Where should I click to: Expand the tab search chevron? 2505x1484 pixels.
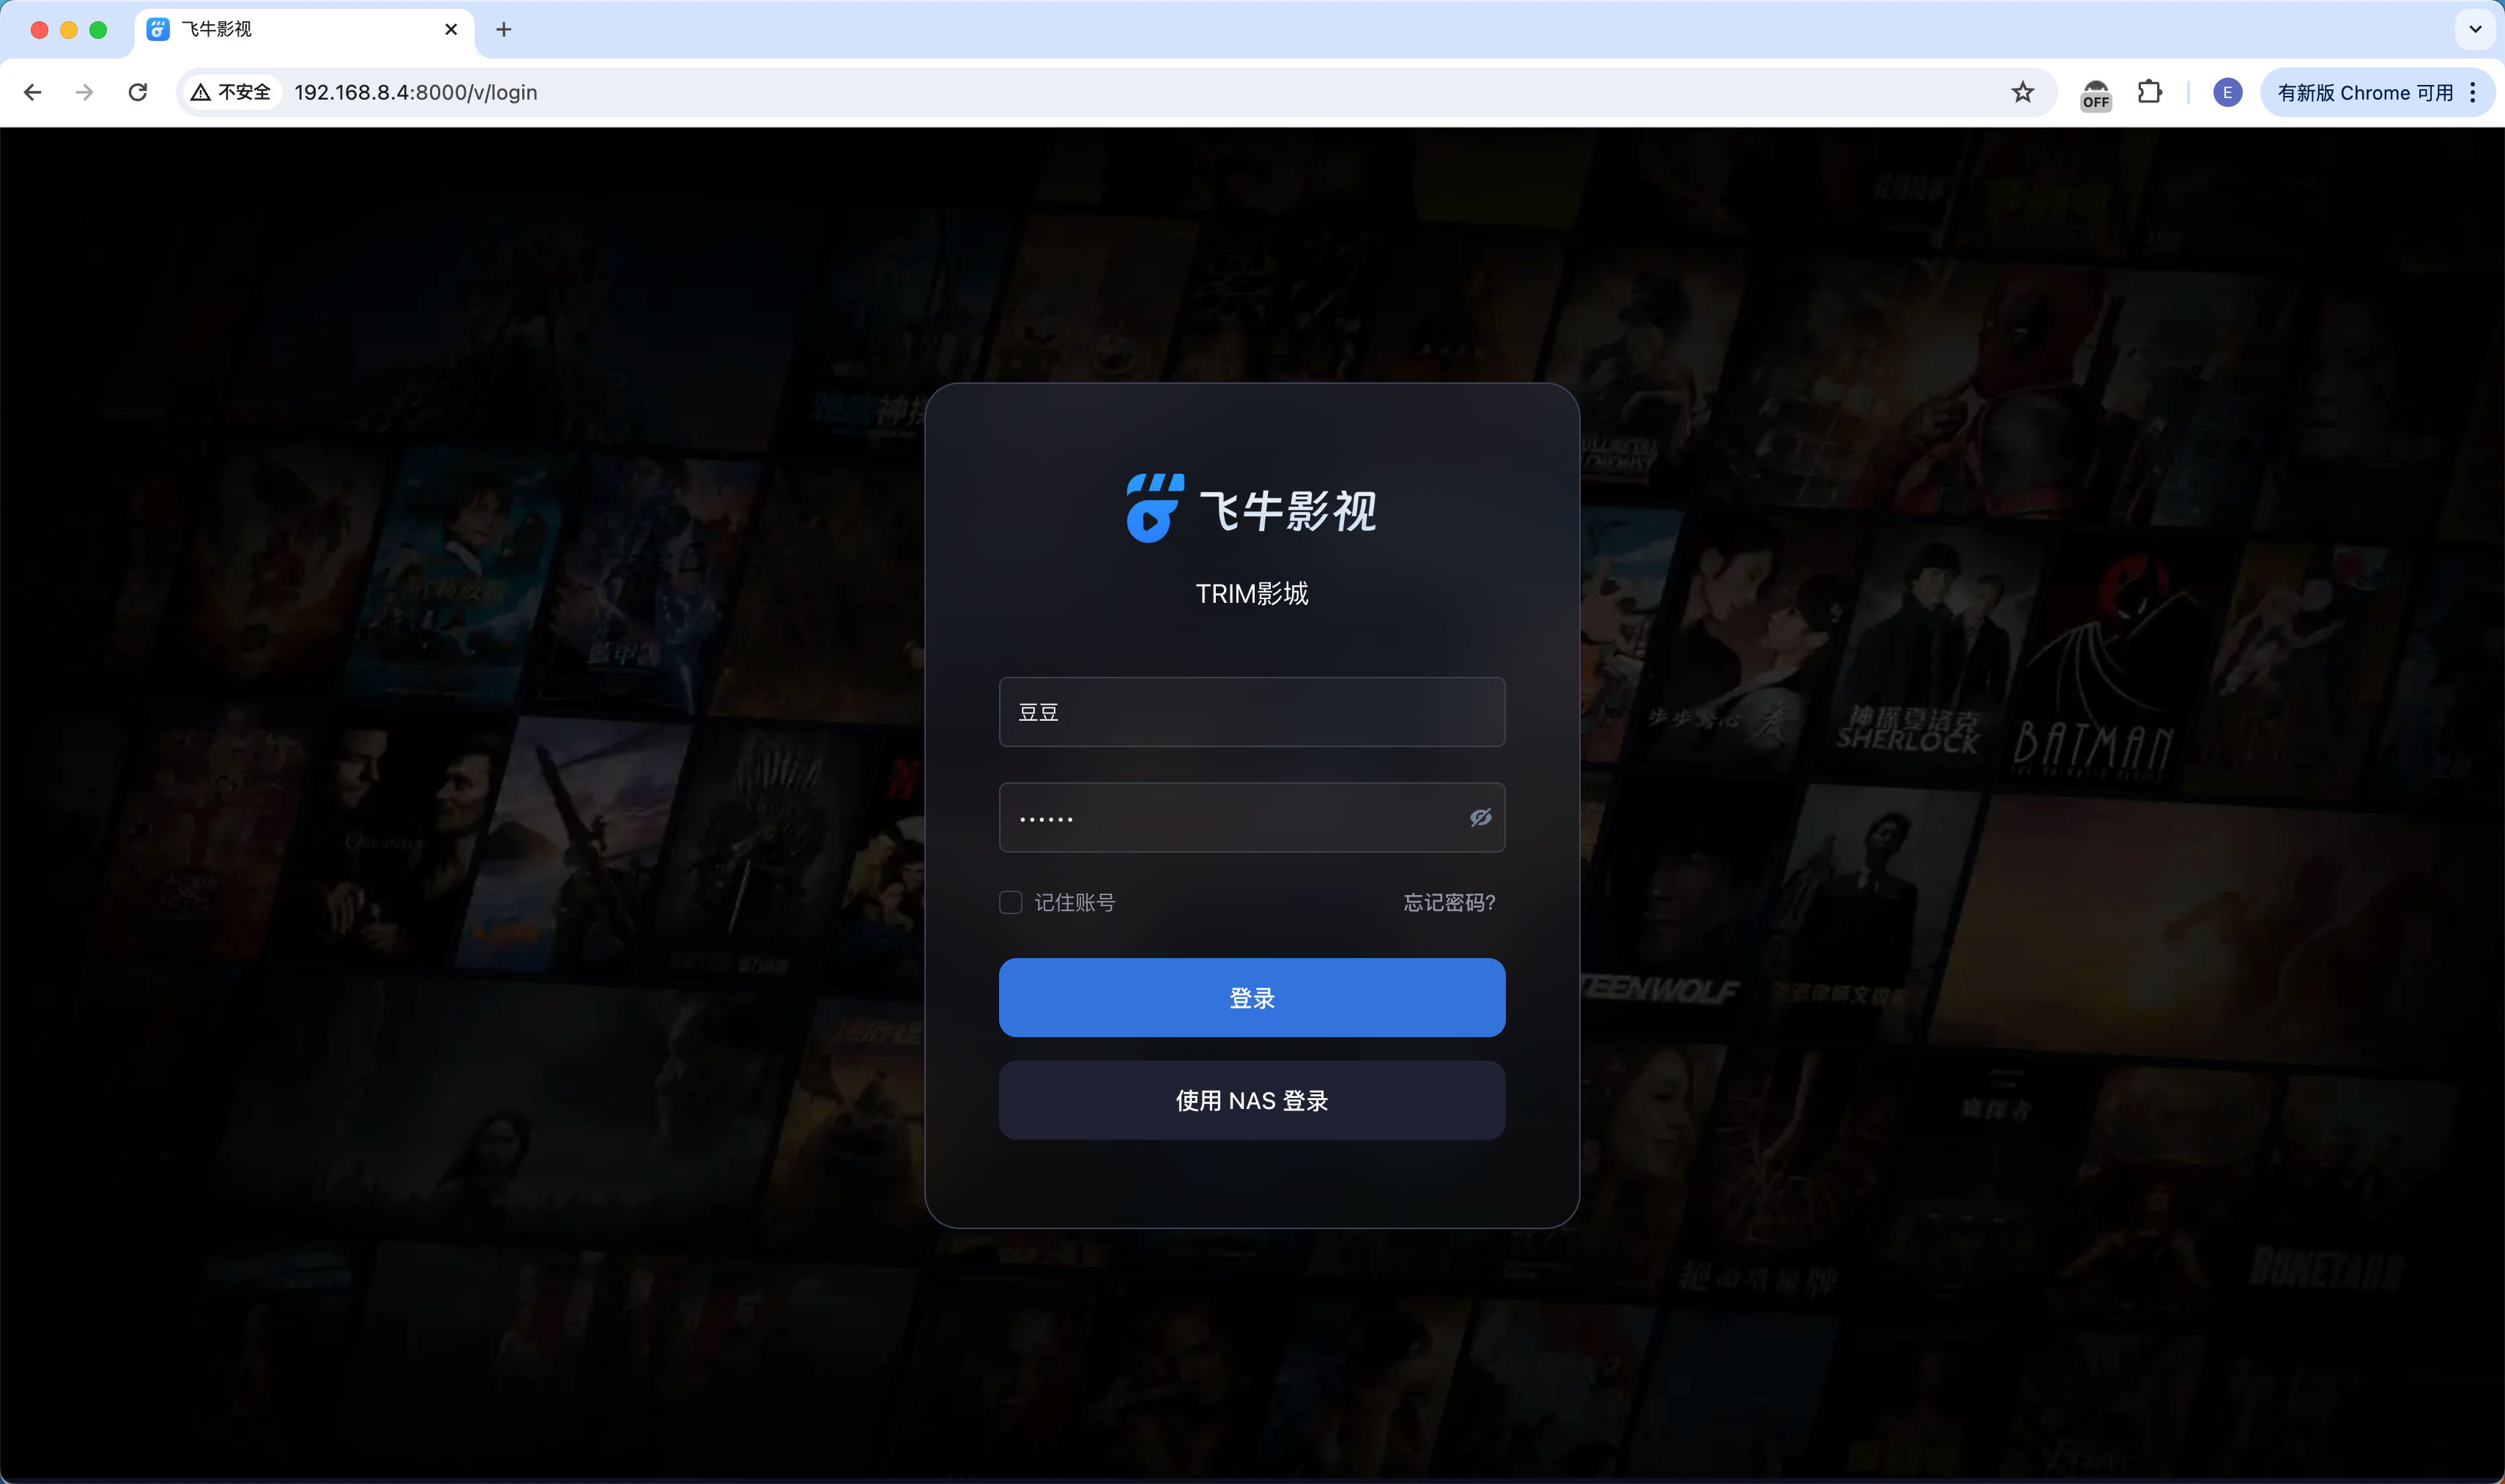click(x=2475, y=29)
